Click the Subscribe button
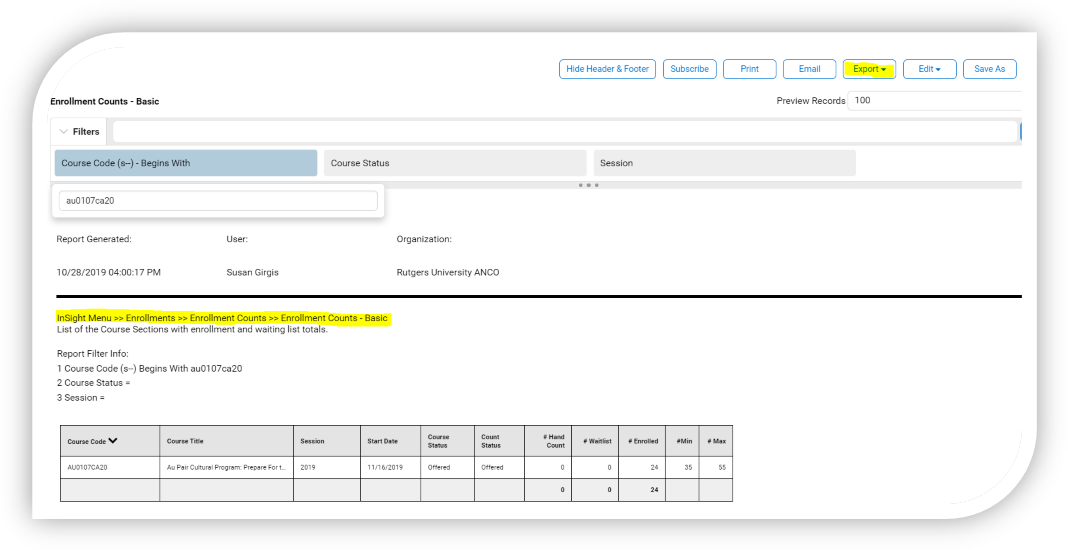Viewport: 1068px width, 550px height. point(689,69)
